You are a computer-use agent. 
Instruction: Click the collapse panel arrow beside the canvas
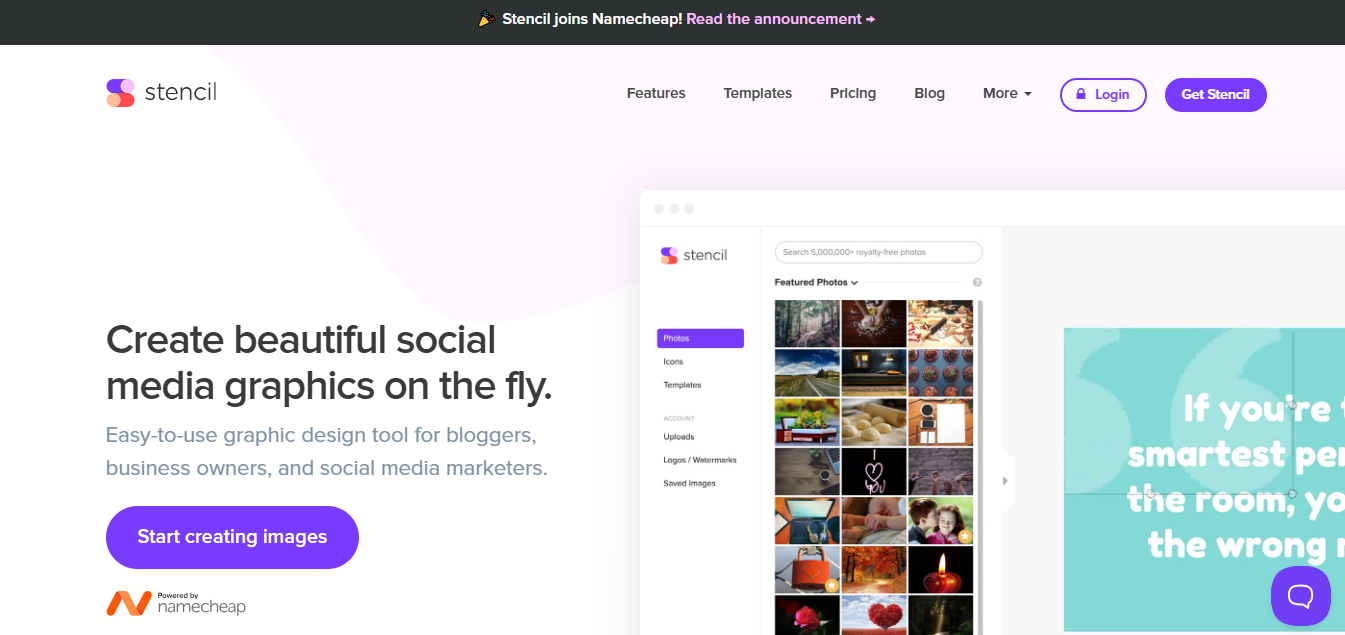[x=1005, y=481]
